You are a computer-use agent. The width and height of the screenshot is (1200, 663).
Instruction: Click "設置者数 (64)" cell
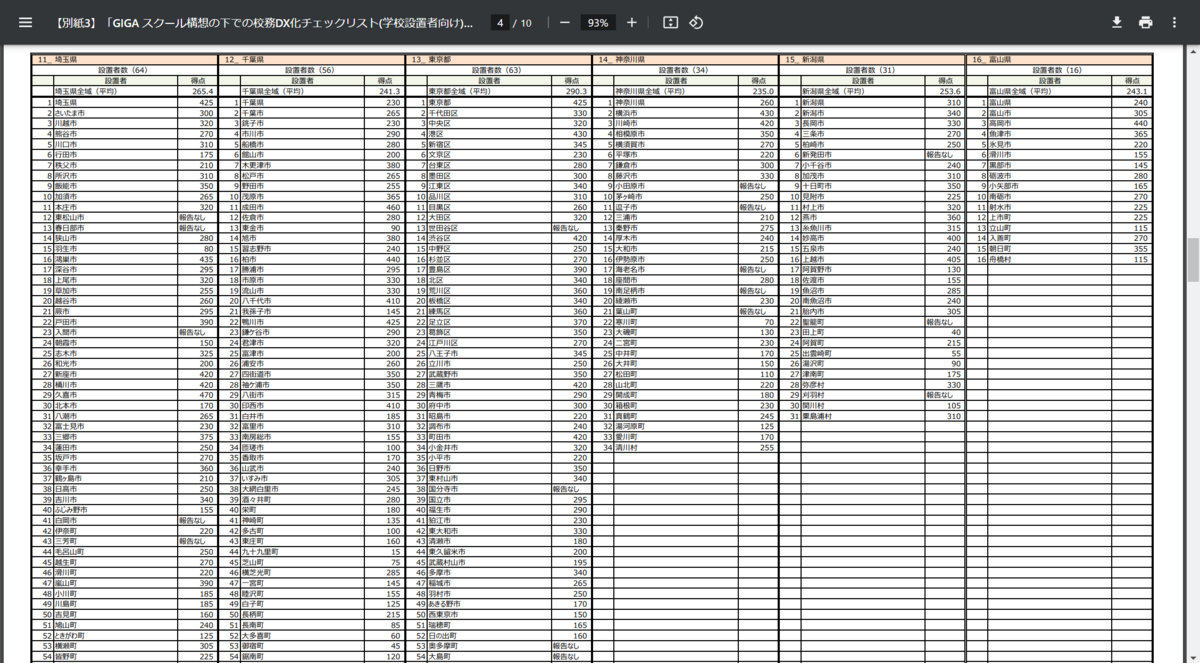pos(125,70)
